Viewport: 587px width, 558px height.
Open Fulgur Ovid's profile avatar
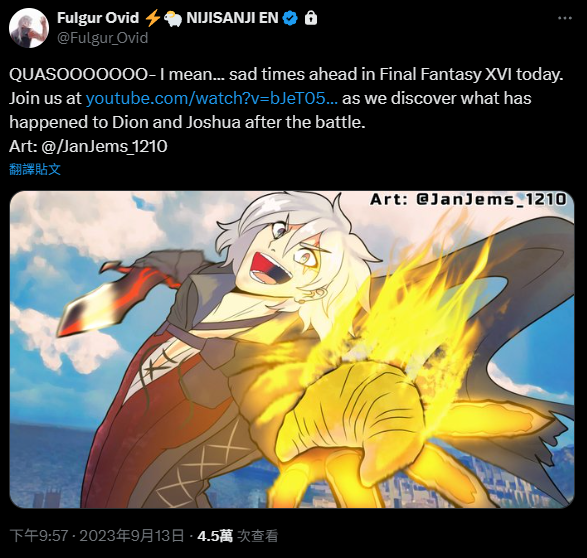29,28
